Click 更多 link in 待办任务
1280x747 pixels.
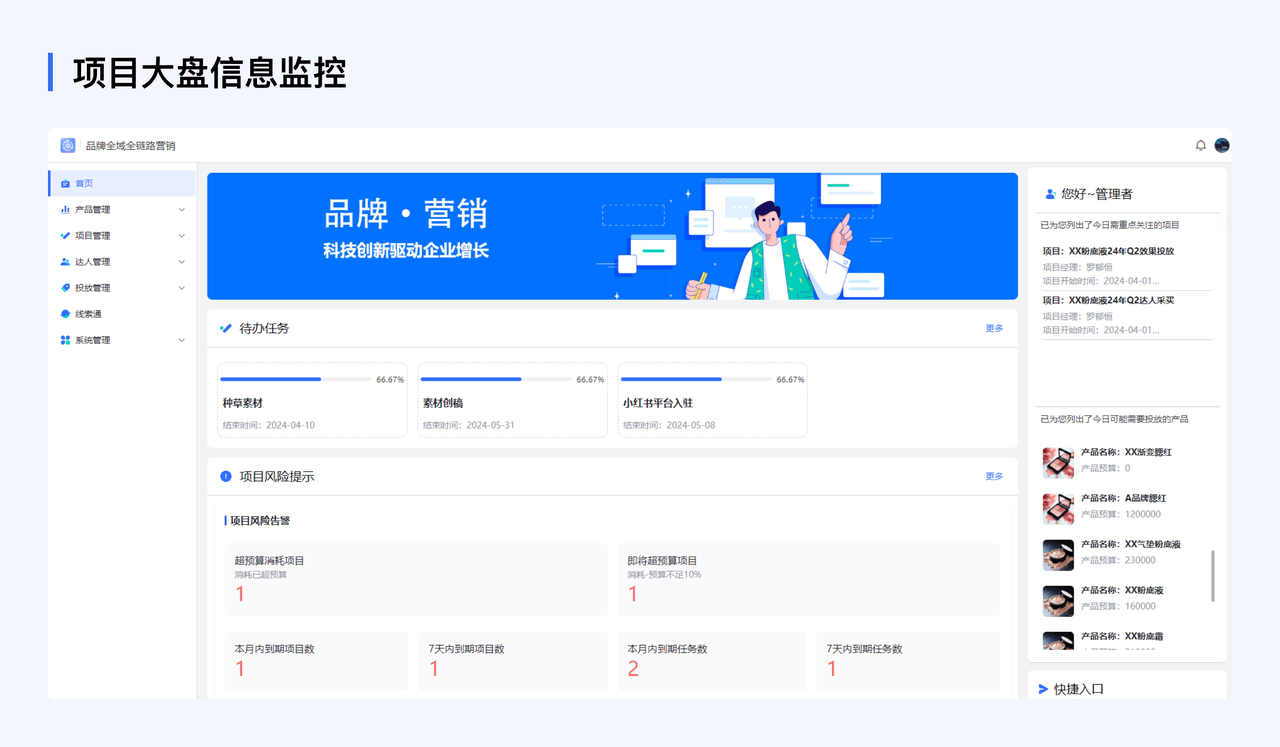click(x=994, y=328)
